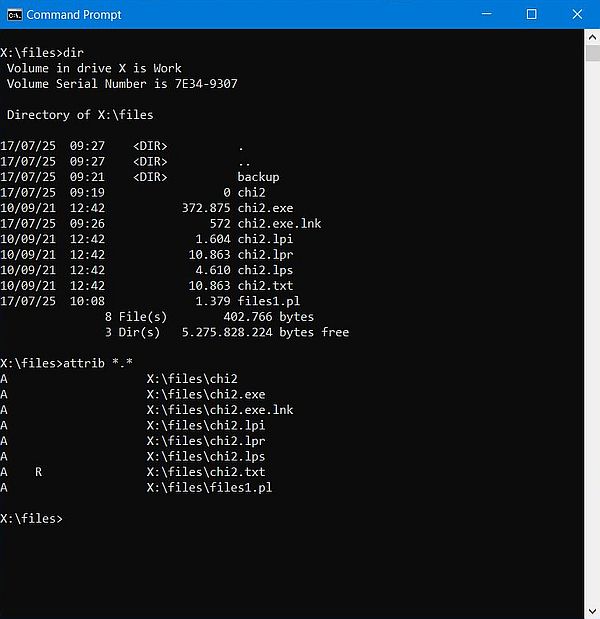The image size is (600, 619).
Task: Click the Command Prompt system menu icon
Action: click(15, 15)
